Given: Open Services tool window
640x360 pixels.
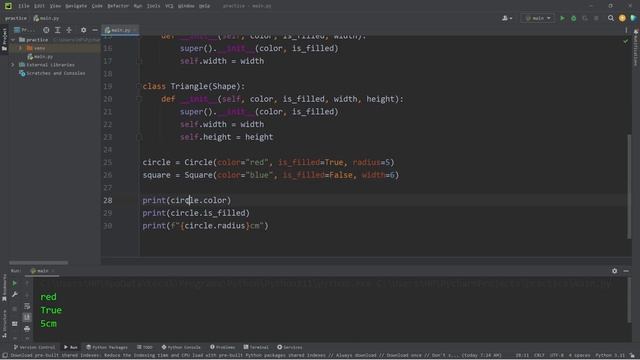Looking at the screenshot, I should [290, 347].
